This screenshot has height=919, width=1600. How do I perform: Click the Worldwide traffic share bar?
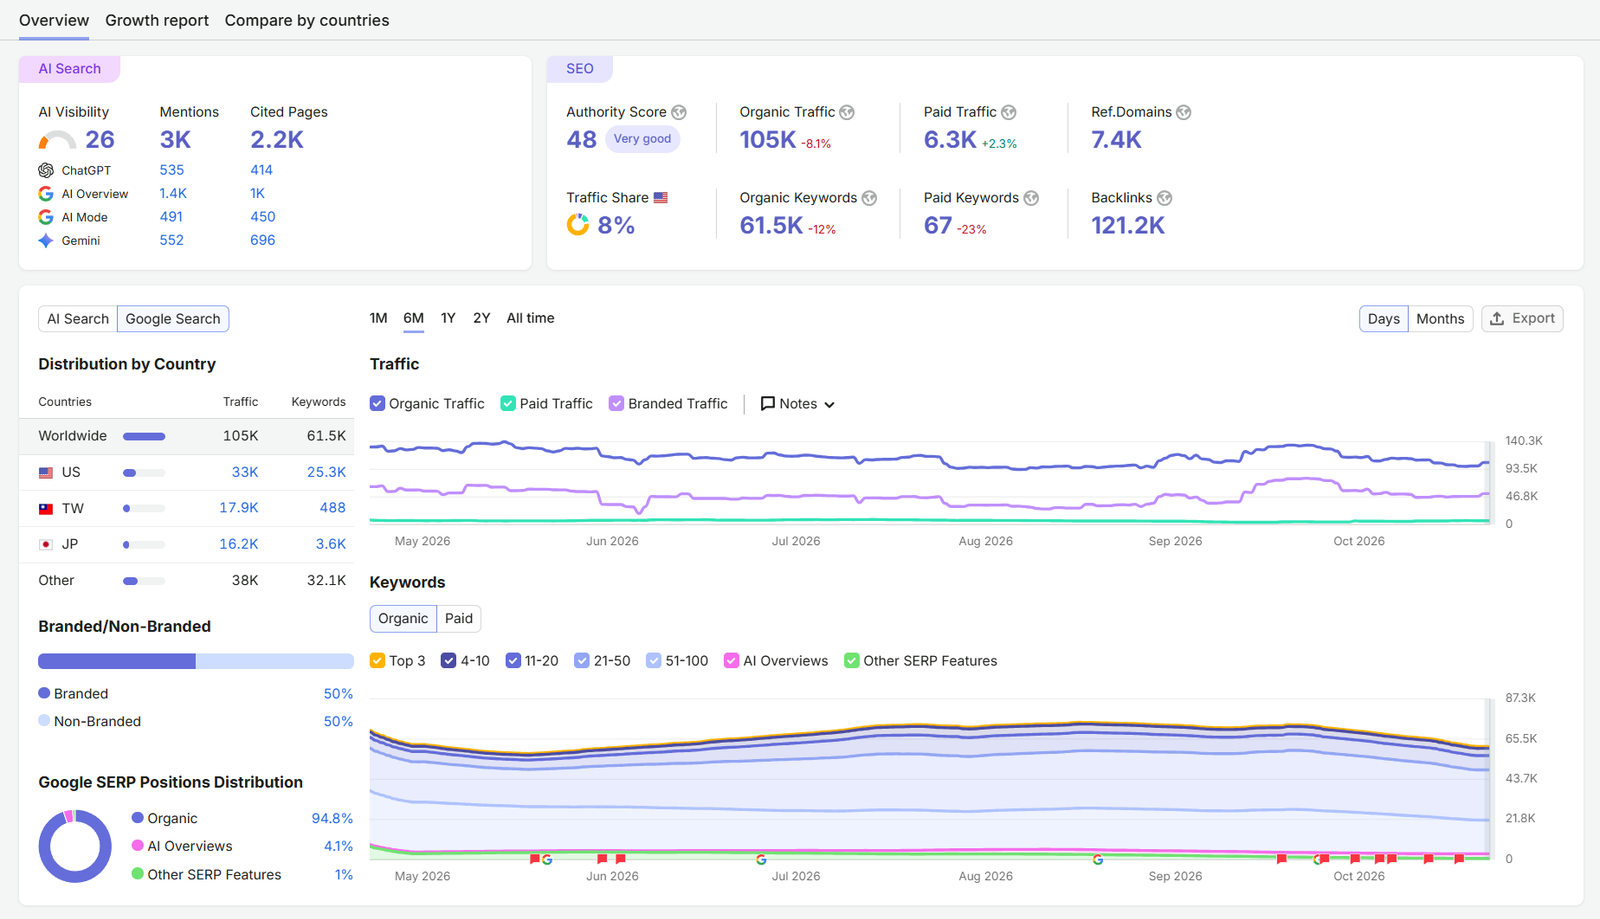point(144,436)
